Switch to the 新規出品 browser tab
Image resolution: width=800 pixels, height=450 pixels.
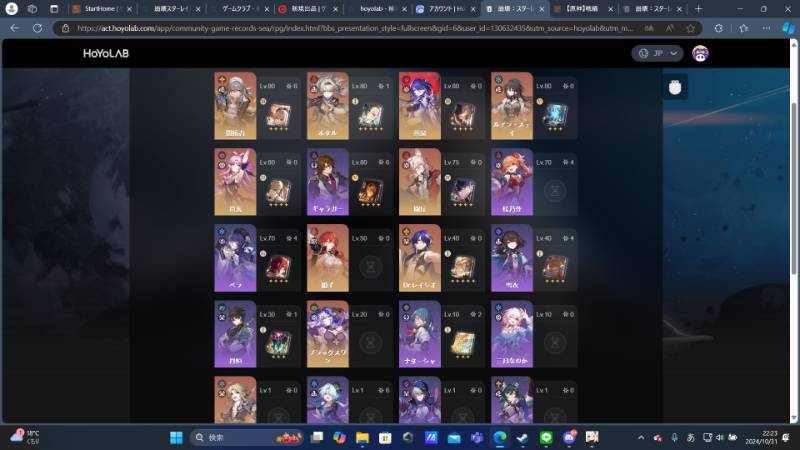[309, 9]
